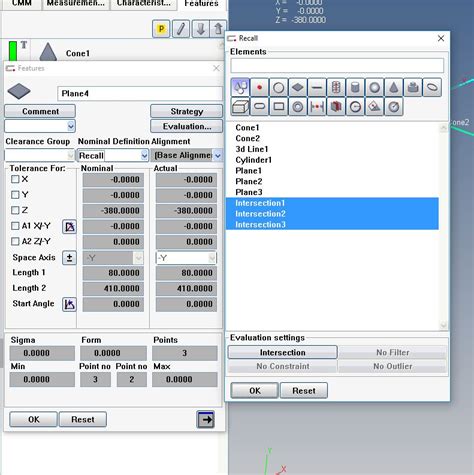This screenshot has height=475, width=474.
Task: Filter Recall list by Cone icon
Action: (x=394, y=88)
